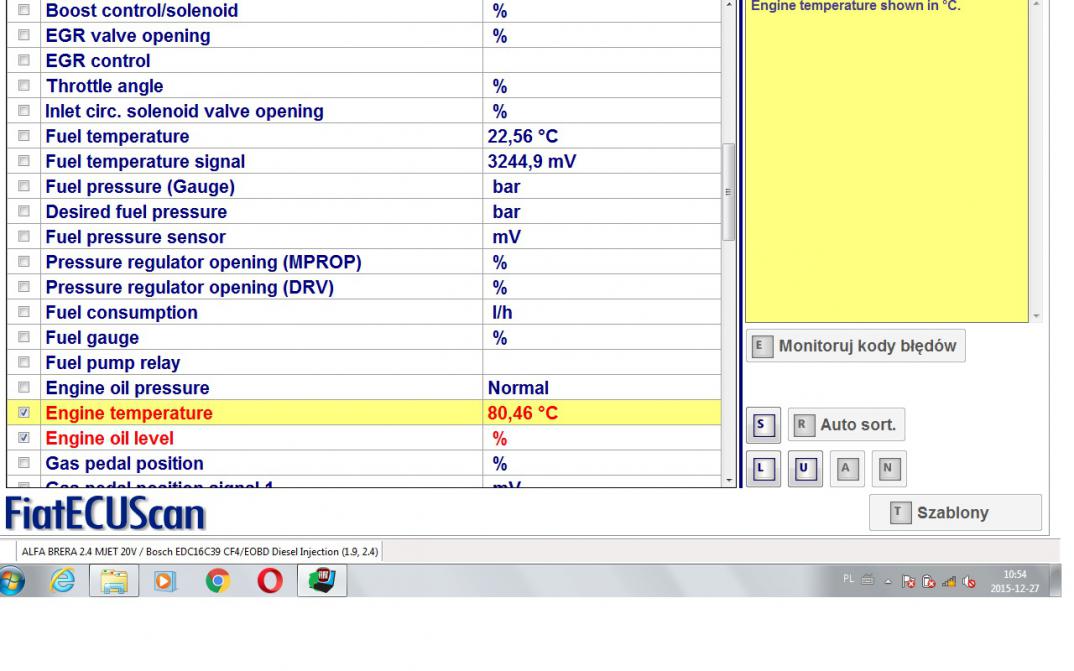The width and height of the screenshot is (1074, 671).
Task: Open Internet Explorer from the taskbar
Action: tap(62, 581)
